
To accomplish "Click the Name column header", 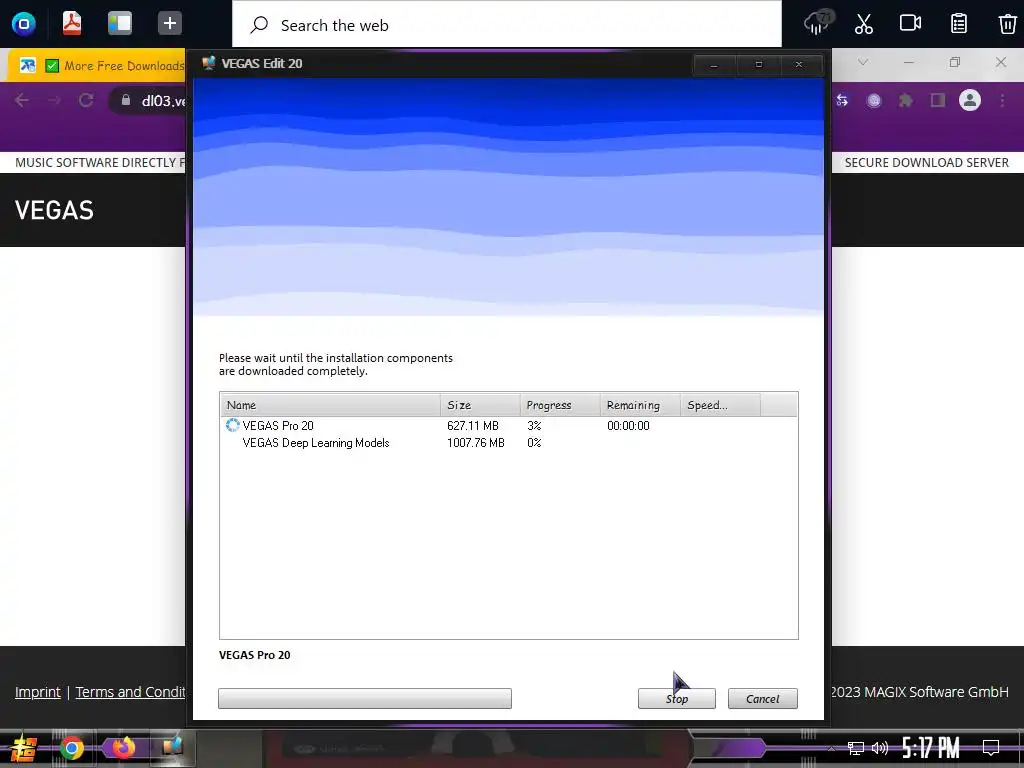I will (x=330, y=405).
